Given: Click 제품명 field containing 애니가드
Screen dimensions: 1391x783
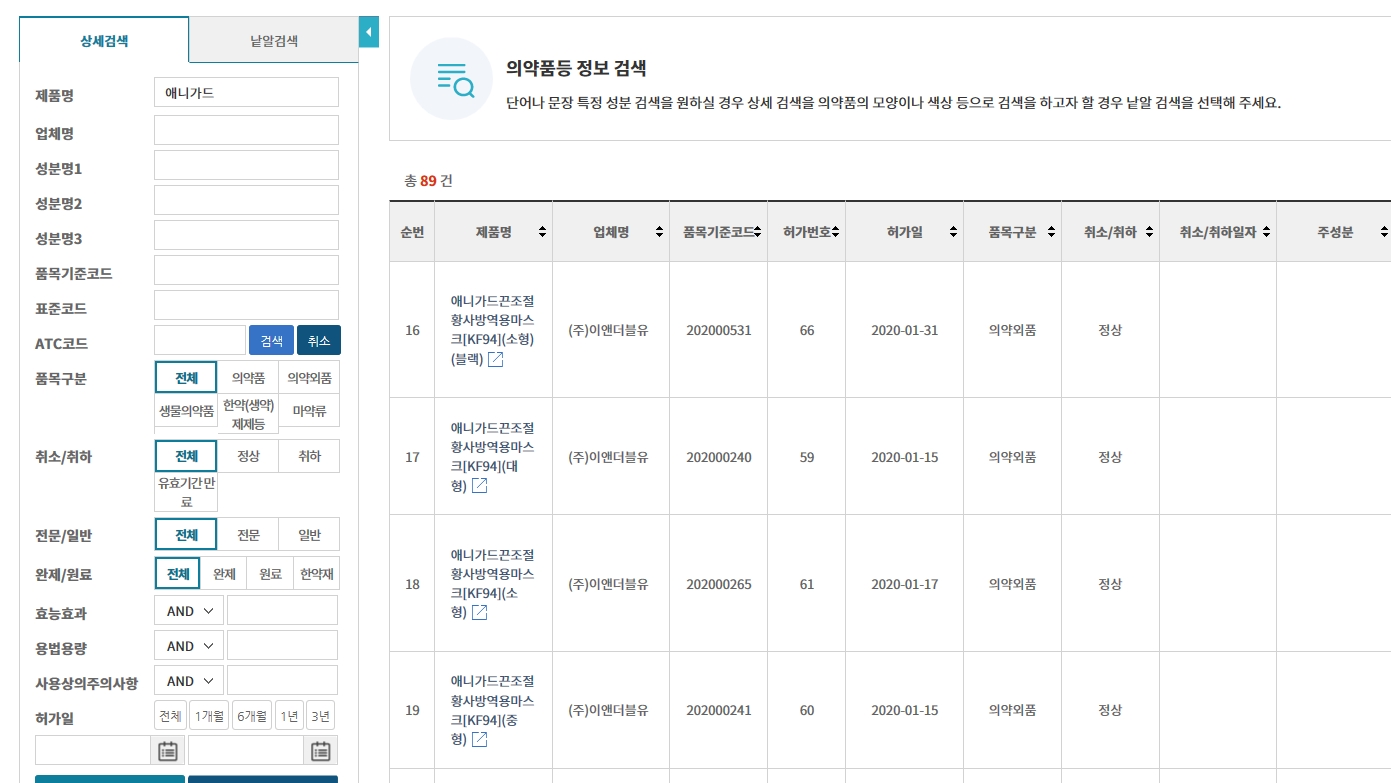Looking at the screenshot, I should click(x=247, y=92).
